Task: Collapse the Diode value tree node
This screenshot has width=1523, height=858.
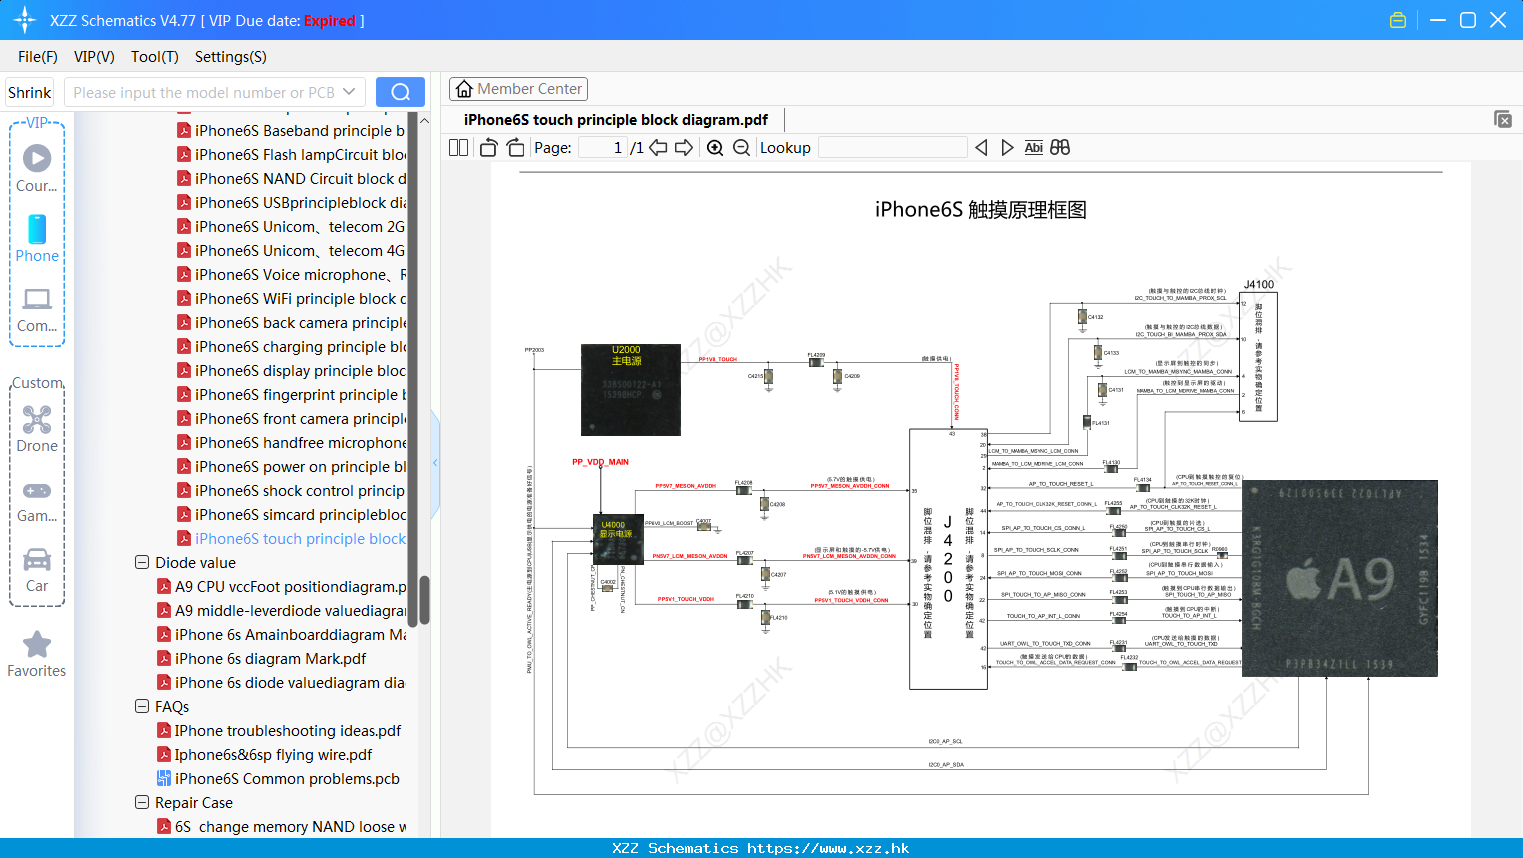Action: point(142,563)
